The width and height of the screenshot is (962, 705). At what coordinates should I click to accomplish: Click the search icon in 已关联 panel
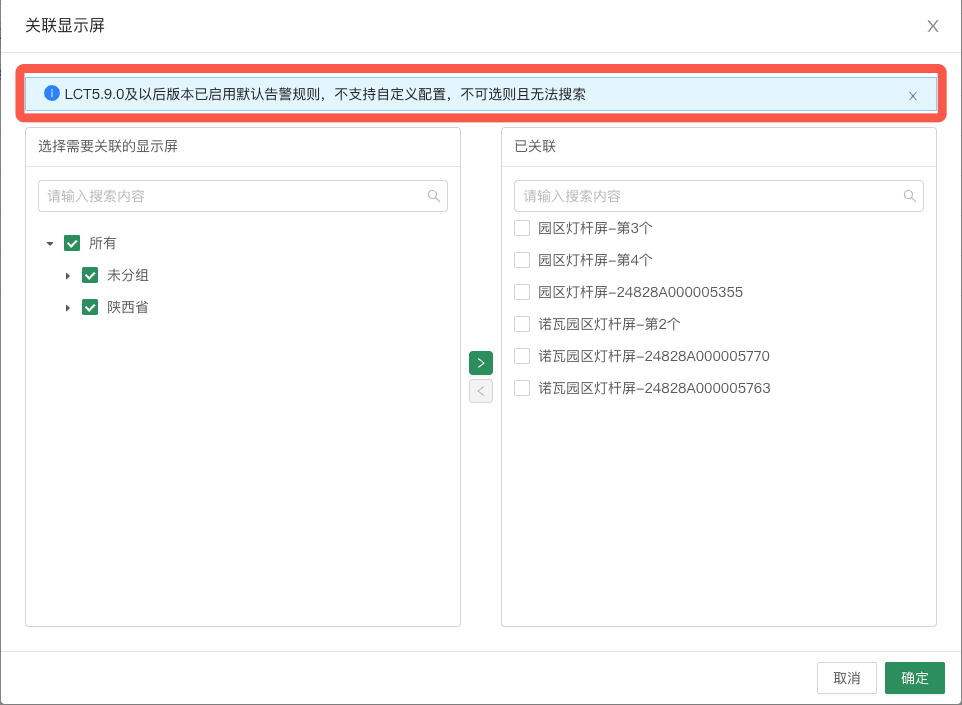click(x=910, y=196)
